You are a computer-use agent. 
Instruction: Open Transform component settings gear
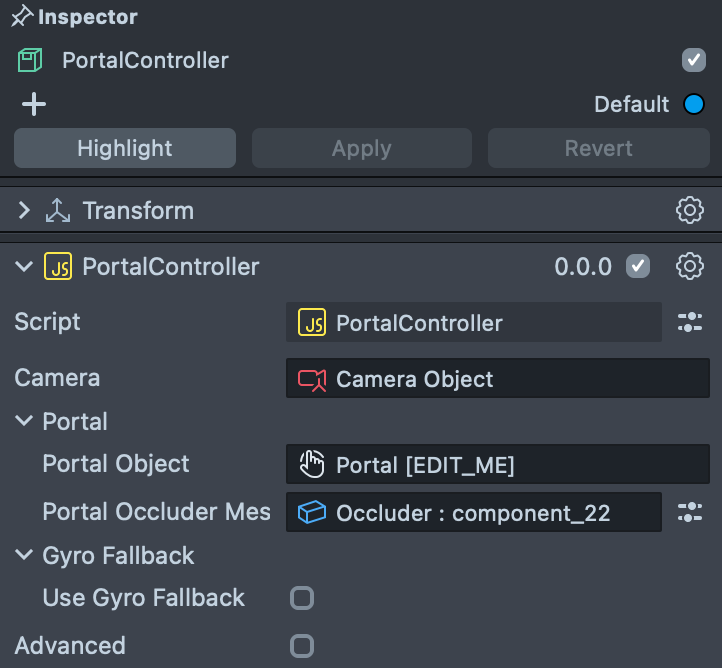tap(690, 210)
